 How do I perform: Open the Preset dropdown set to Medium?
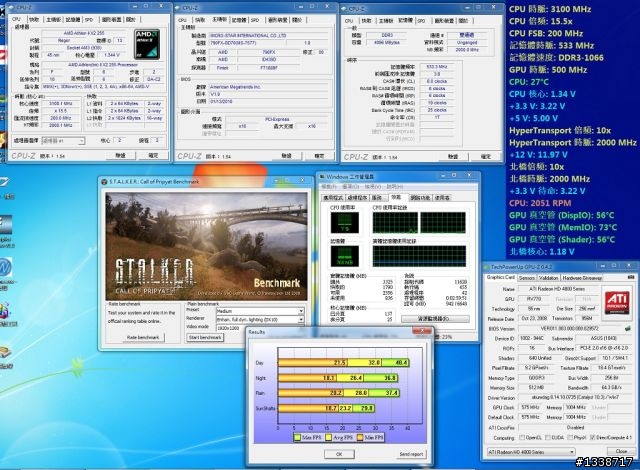point(260,311)
